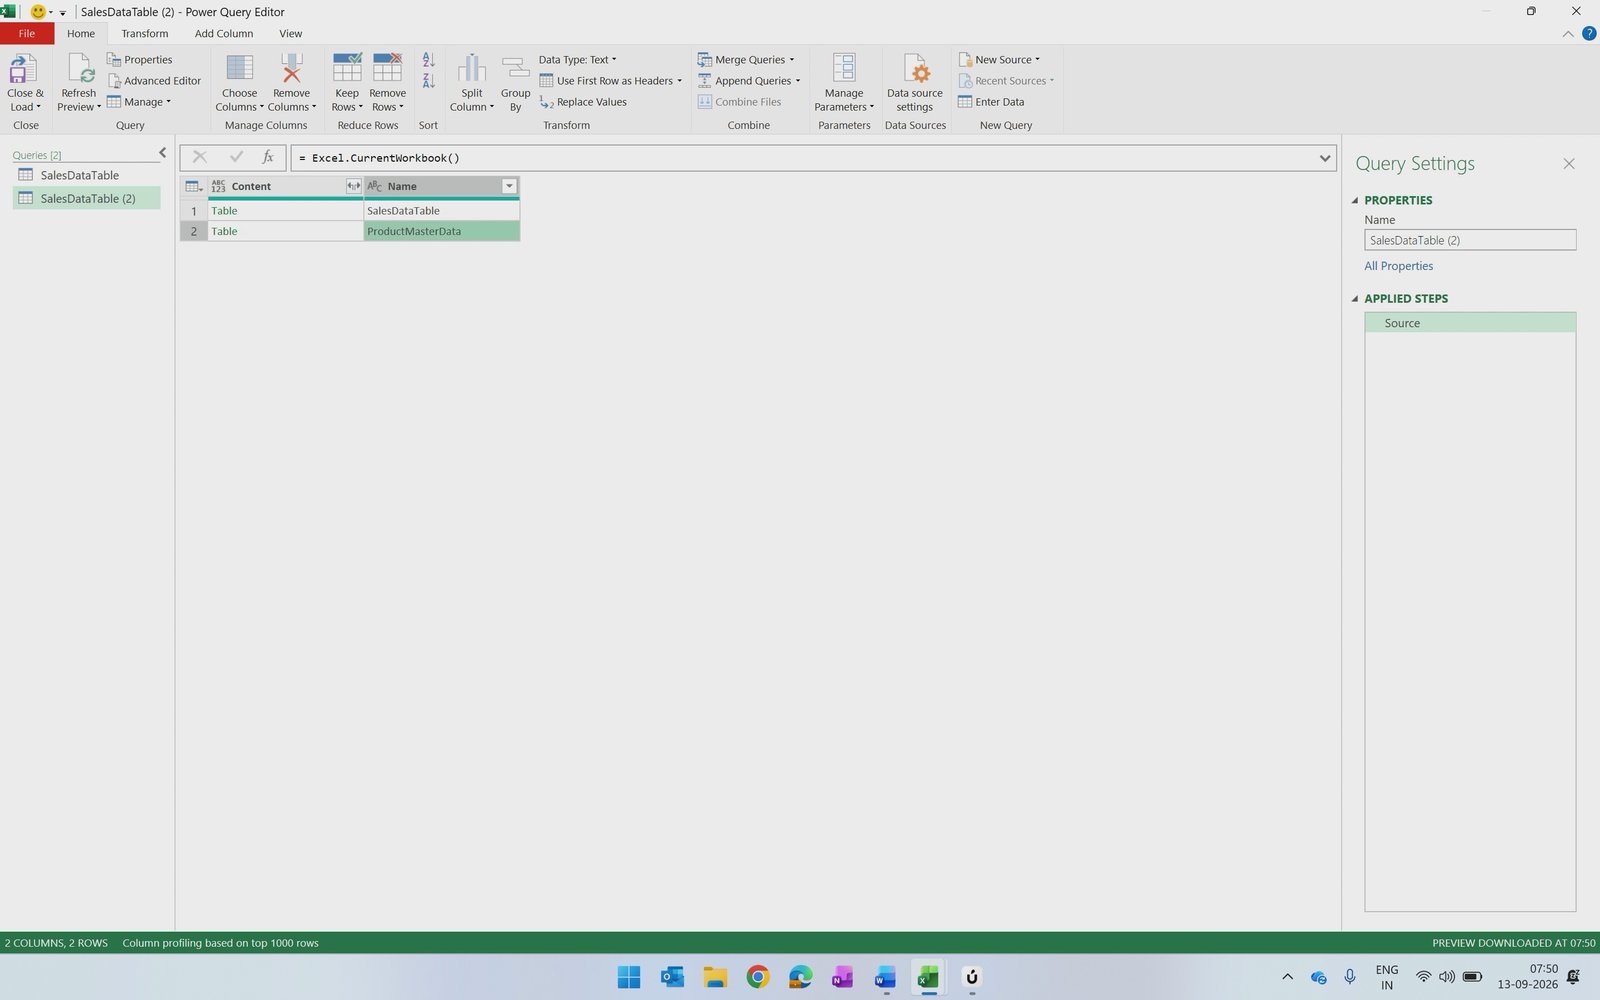Select the SalesDataTable (2) query
This screenshot has height=1000, width=1600.
point(87,198)
